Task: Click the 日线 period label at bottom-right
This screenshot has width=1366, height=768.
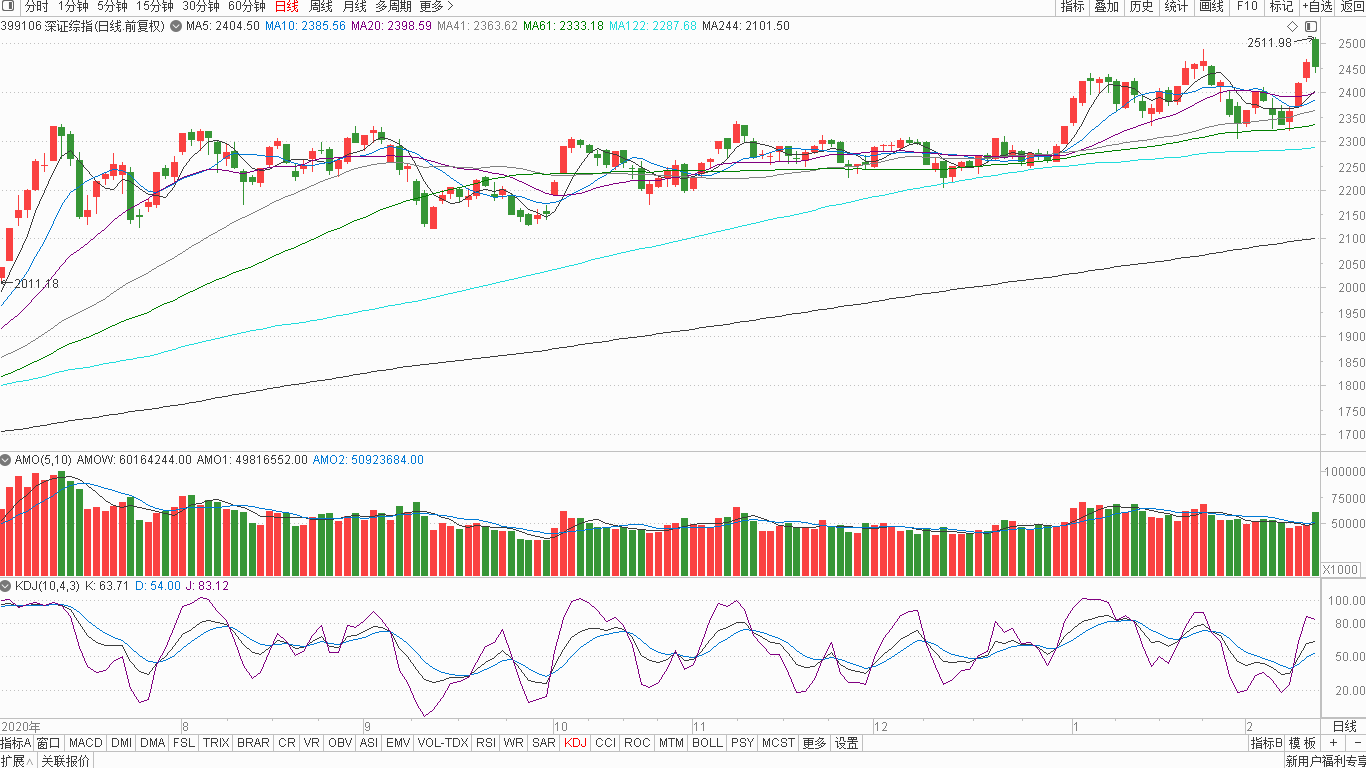Action: (x=1345, y=726)
